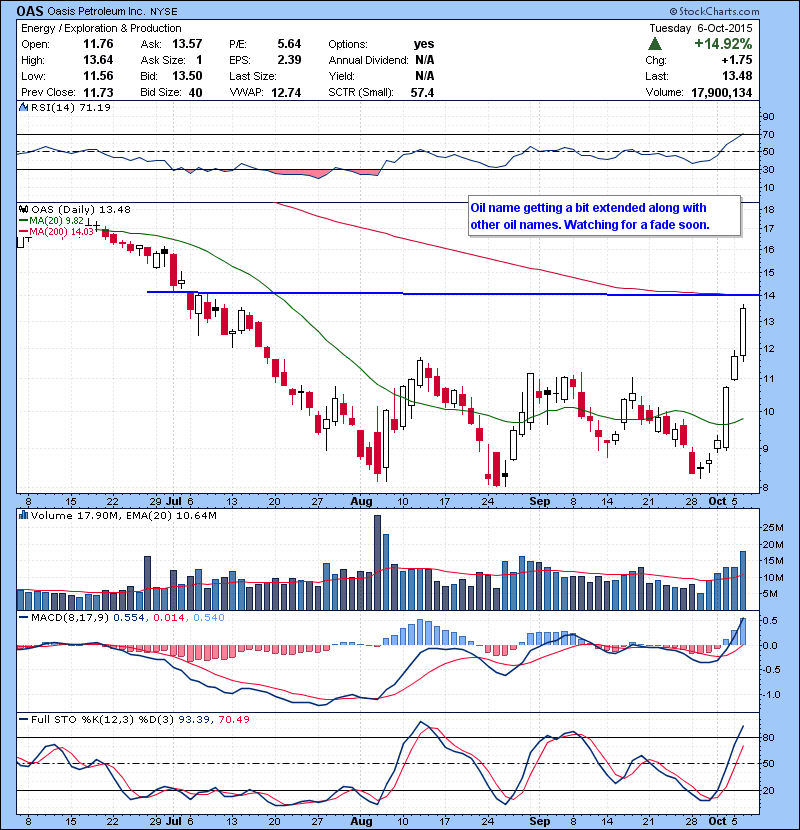The image size is (800, 830).
Task: Click the blue oil-name annotation text box
Action: point(604,216)
